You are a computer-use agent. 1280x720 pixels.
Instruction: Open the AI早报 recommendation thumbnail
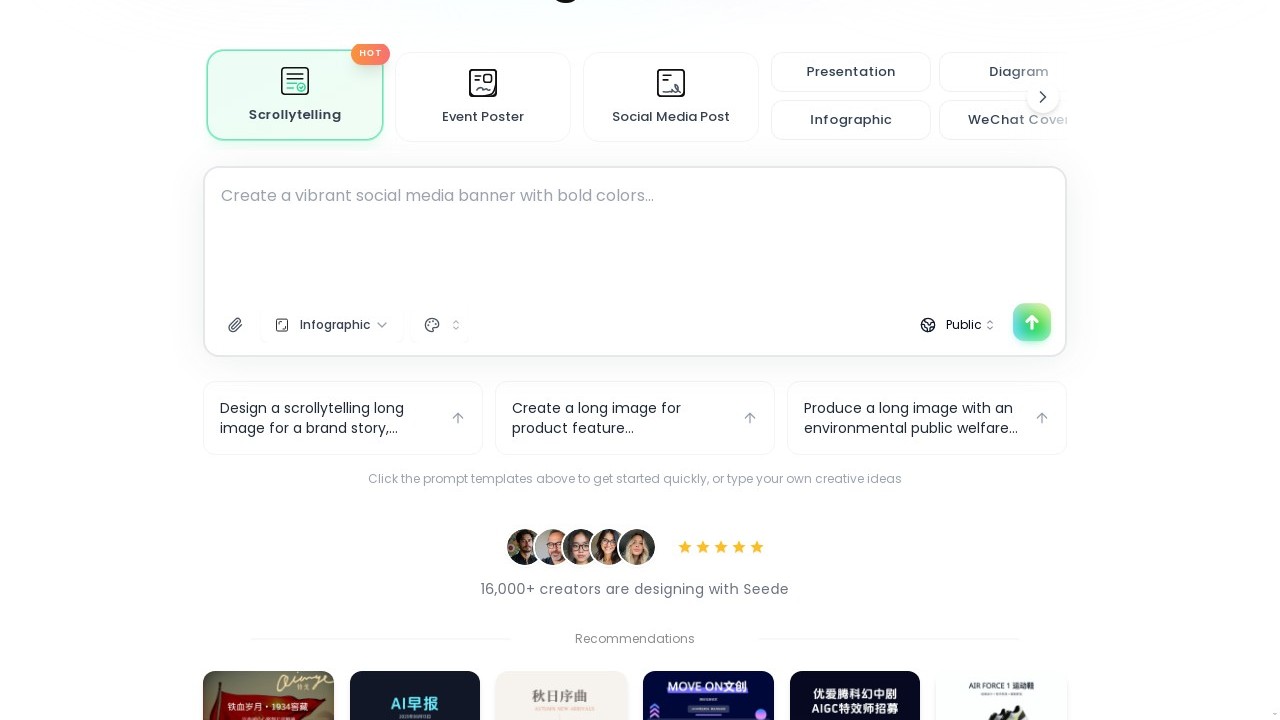coord(415,696)
